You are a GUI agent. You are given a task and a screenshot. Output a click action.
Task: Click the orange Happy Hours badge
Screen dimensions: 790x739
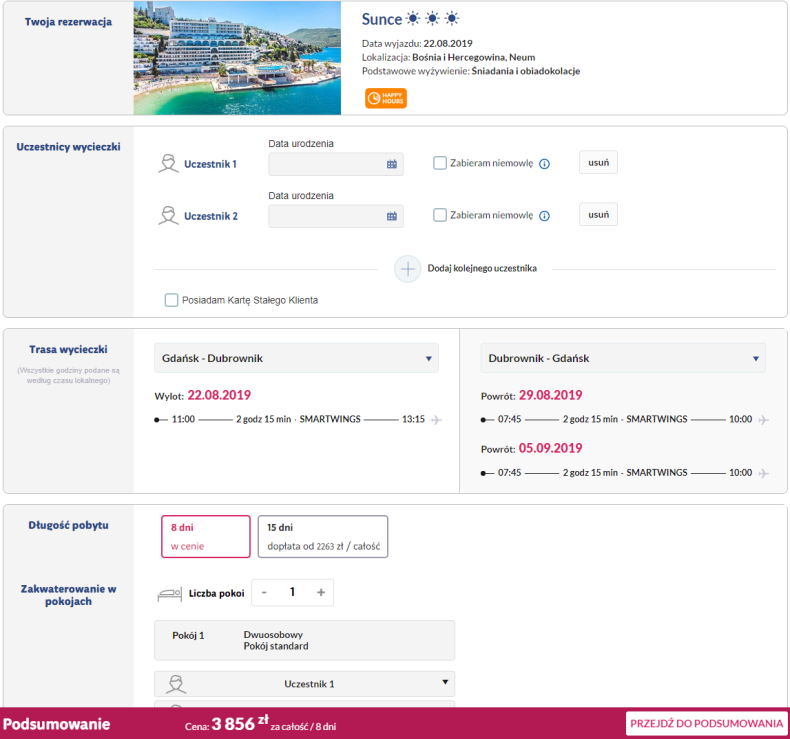click(x=385, y=98)
